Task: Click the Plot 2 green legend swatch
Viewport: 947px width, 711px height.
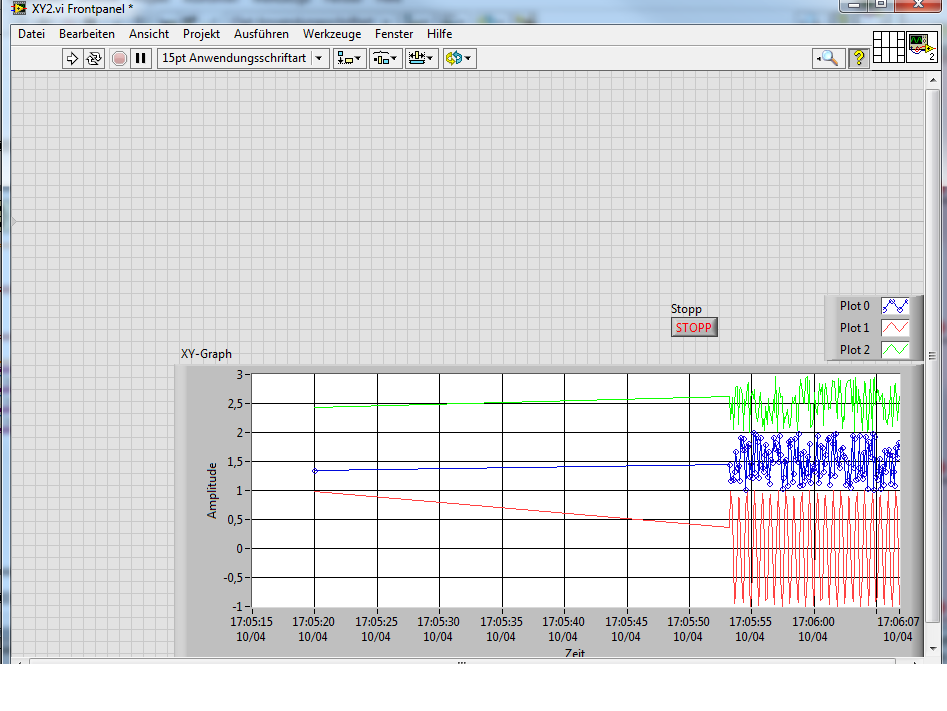Action: point(895,350)
